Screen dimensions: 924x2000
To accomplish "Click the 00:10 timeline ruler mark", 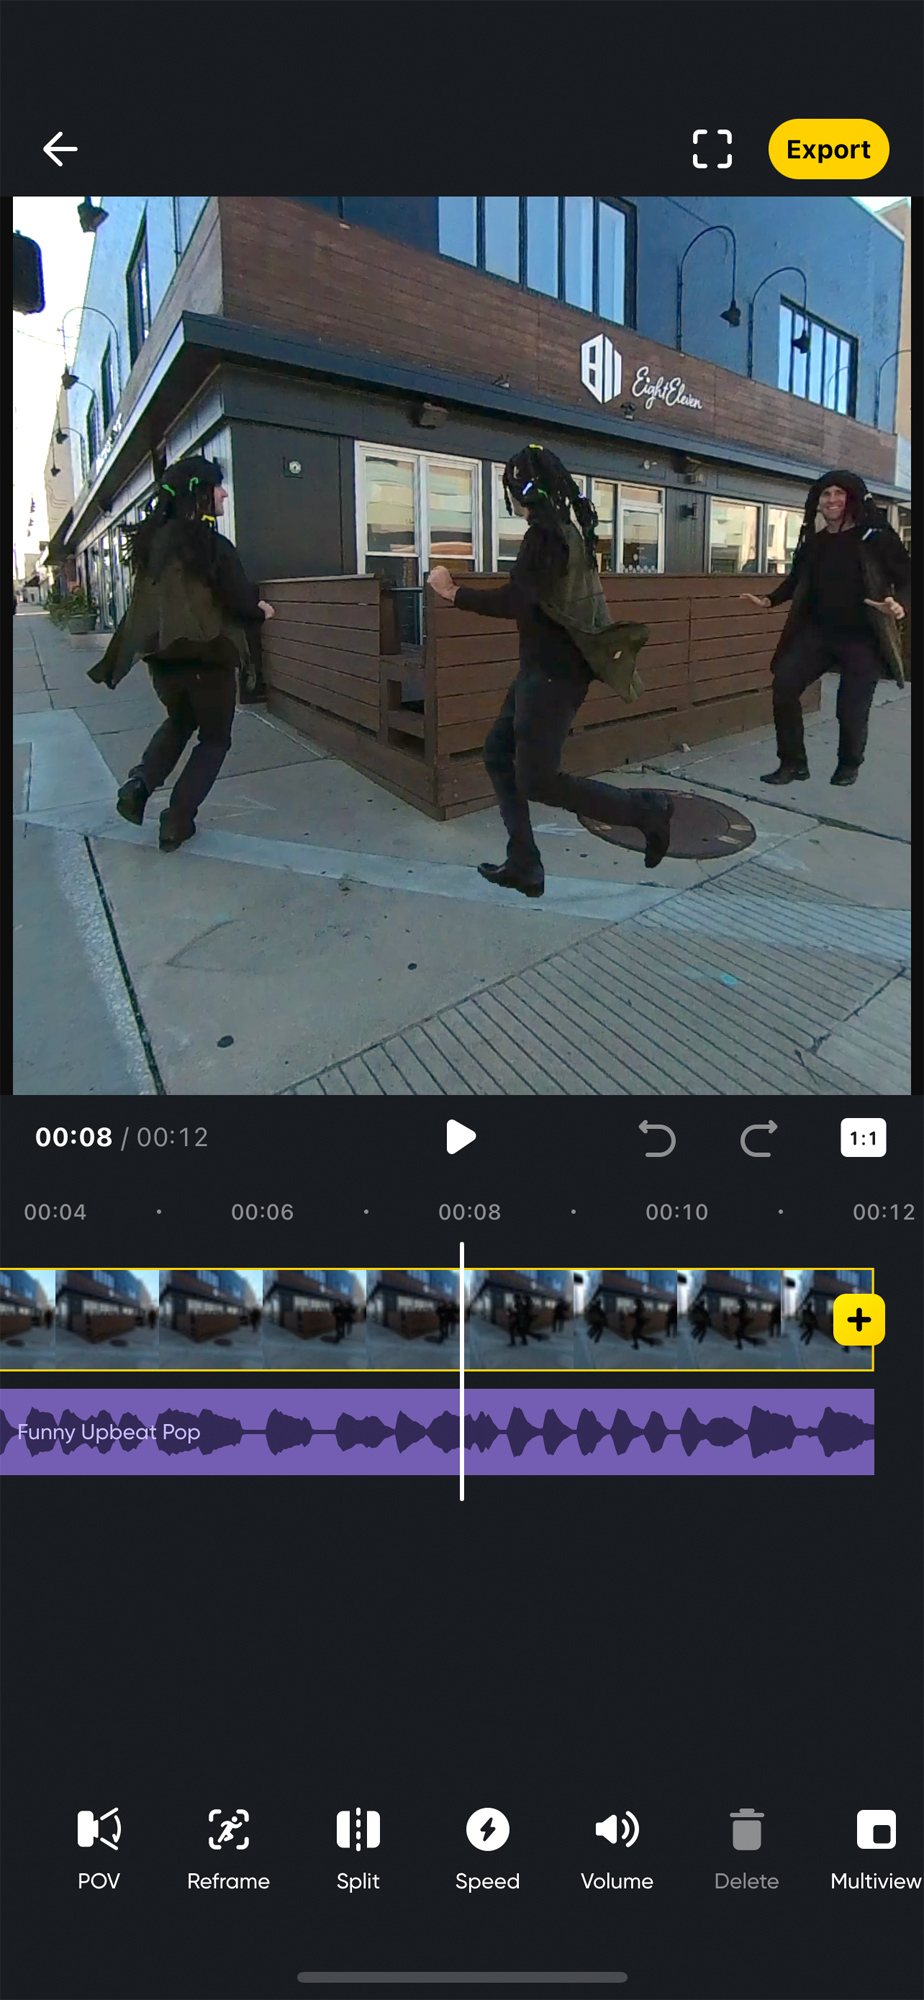I will tap(676, 1212).
